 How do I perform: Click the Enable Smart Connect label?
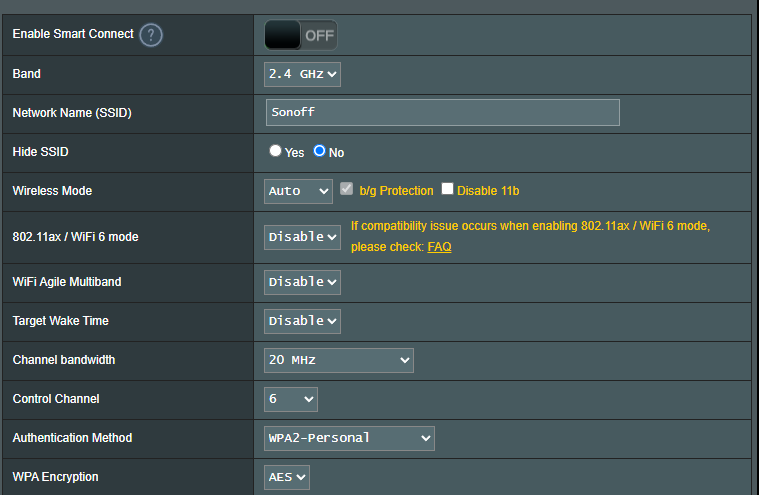73,34
